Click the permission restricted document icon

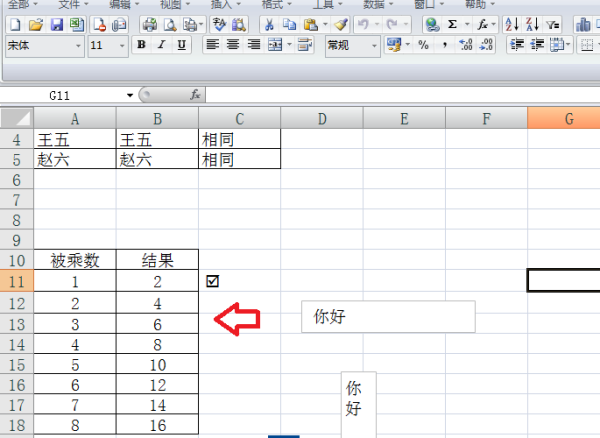click(99, 25)
